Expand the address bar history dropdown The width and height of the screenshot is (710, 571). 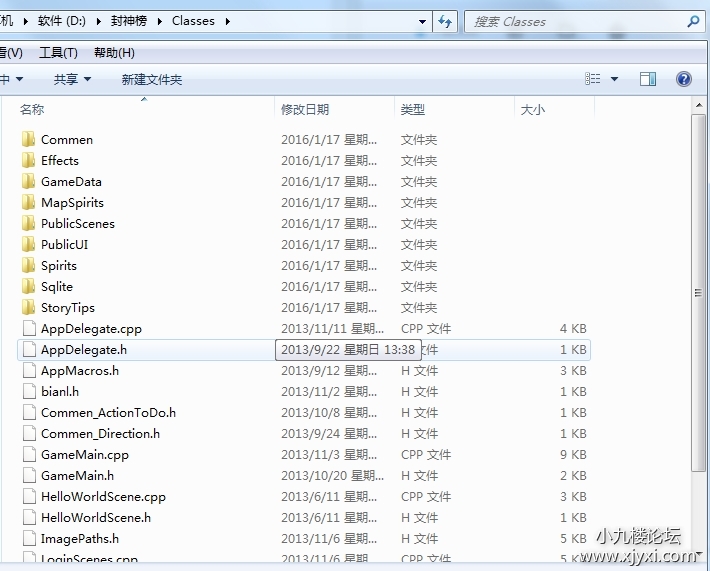423,21
